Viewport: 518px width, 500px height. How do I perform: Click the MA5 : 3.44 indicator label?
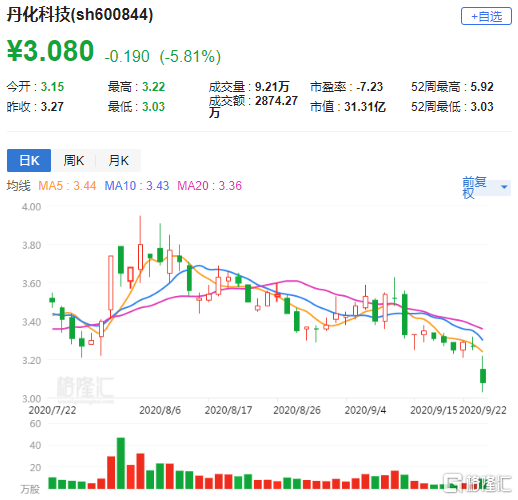67,185
